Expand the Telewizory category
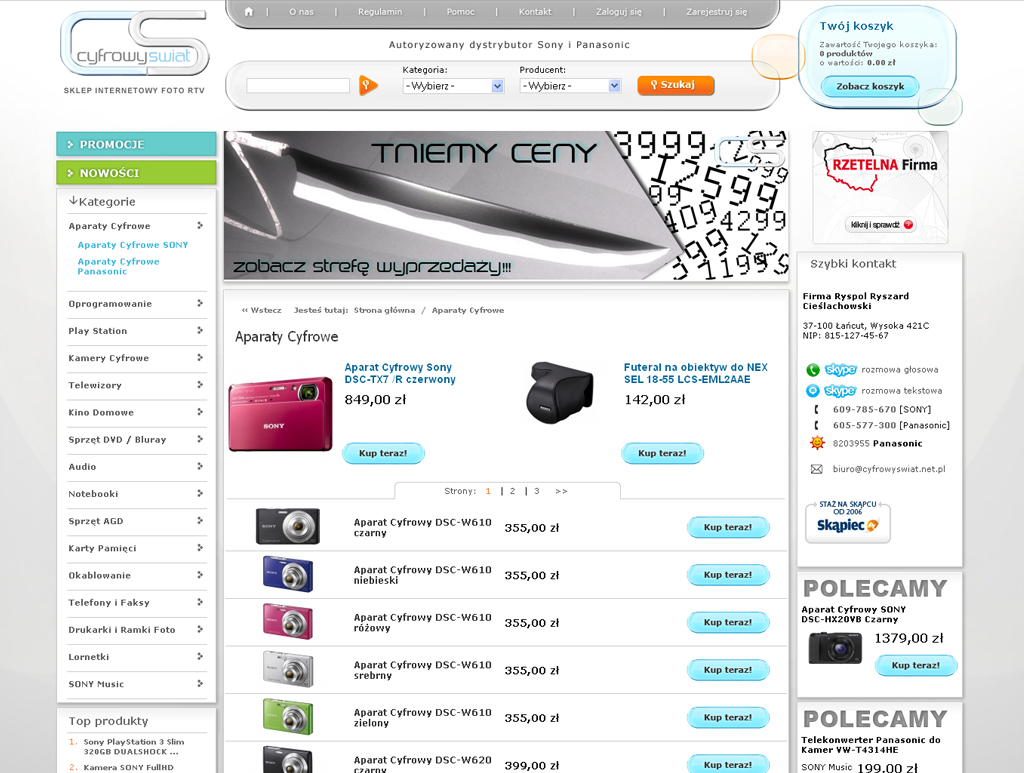Image resolution: width=1024 pixels, height=773 pixels. click(x=200, y=385)
